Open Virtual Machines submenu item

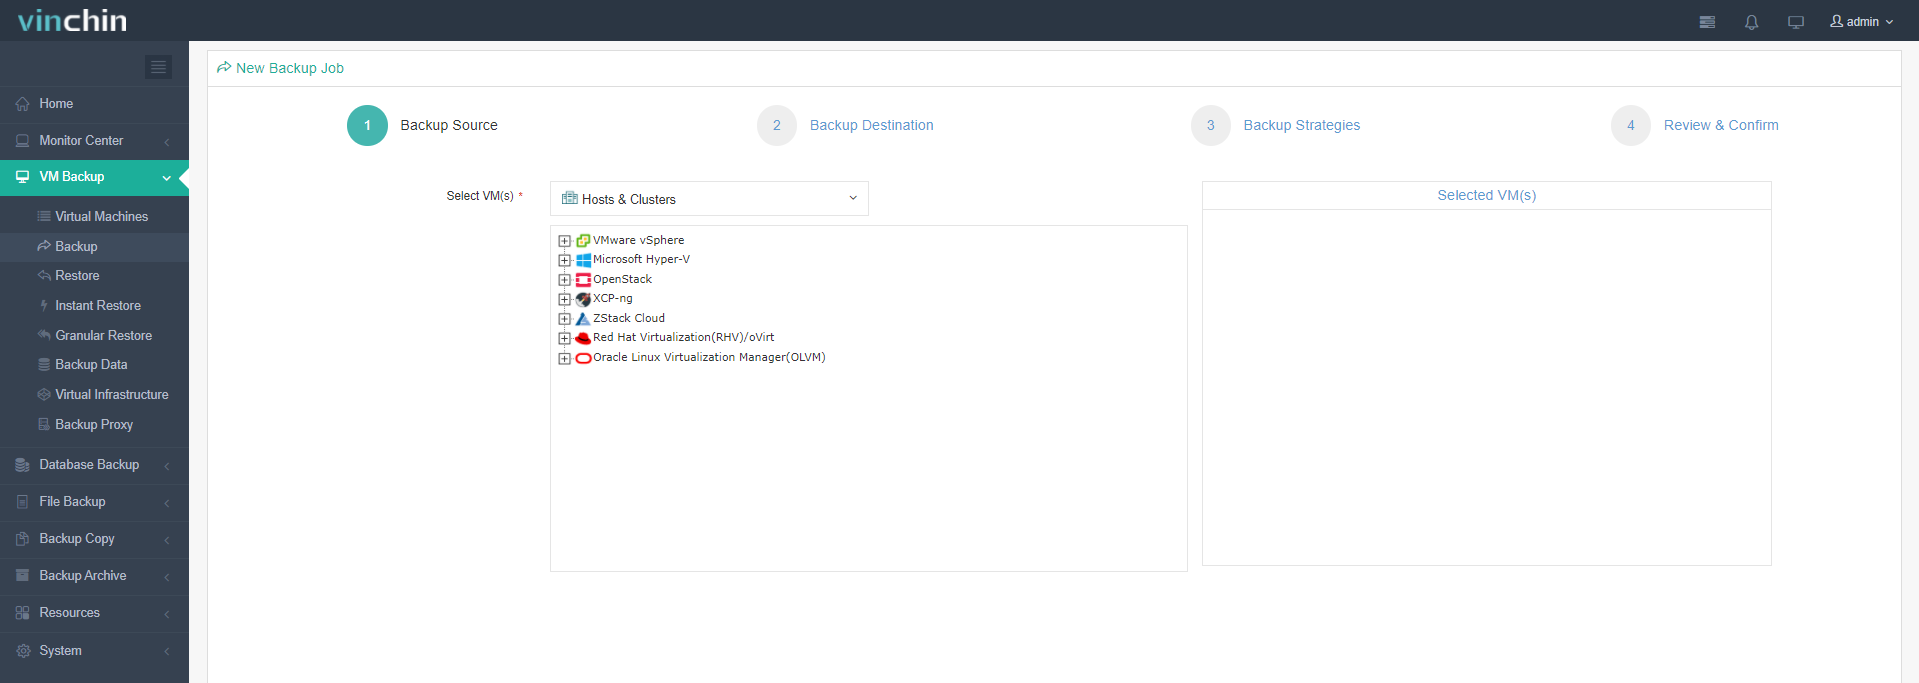[x=94, y=216]
